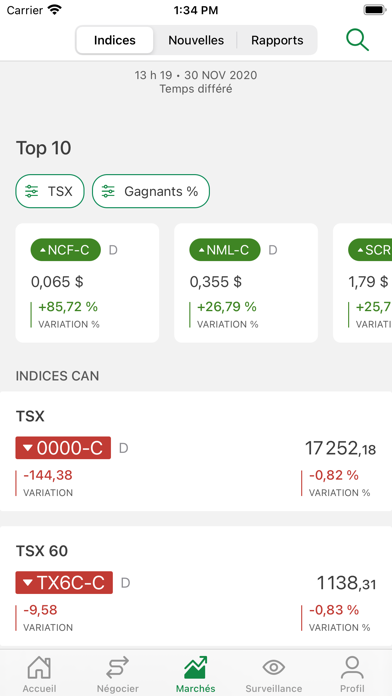Click the -0,83 % variation value
Screen dimensions: 392x696
[334, 610]
